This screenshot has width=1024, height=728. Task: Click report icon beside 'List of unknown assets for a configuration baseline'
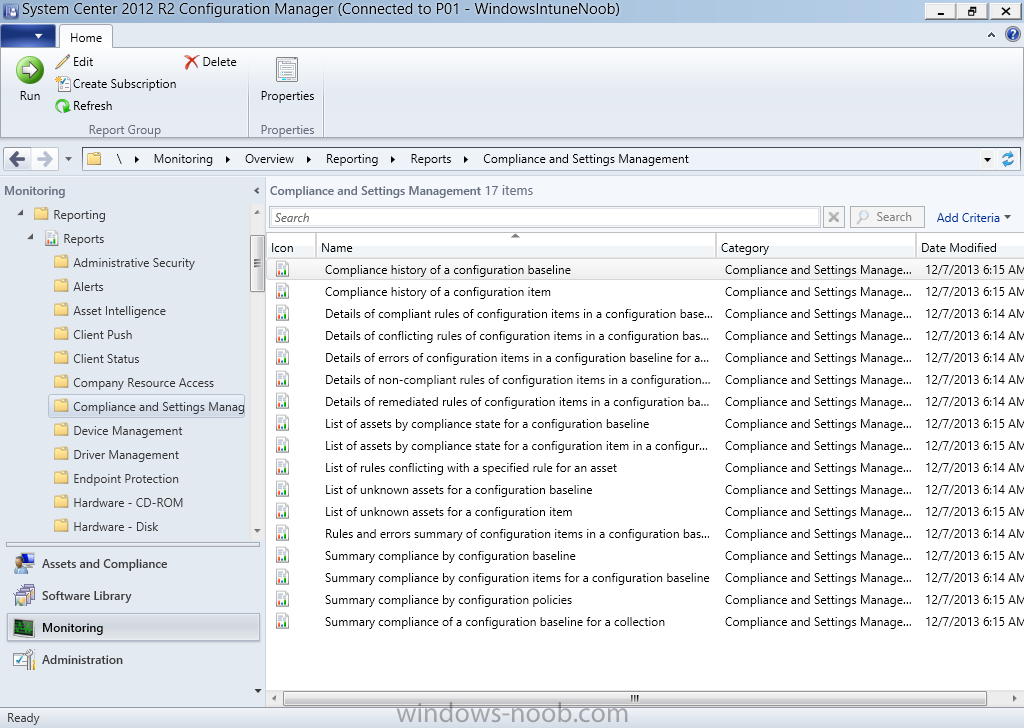[282, 490]
